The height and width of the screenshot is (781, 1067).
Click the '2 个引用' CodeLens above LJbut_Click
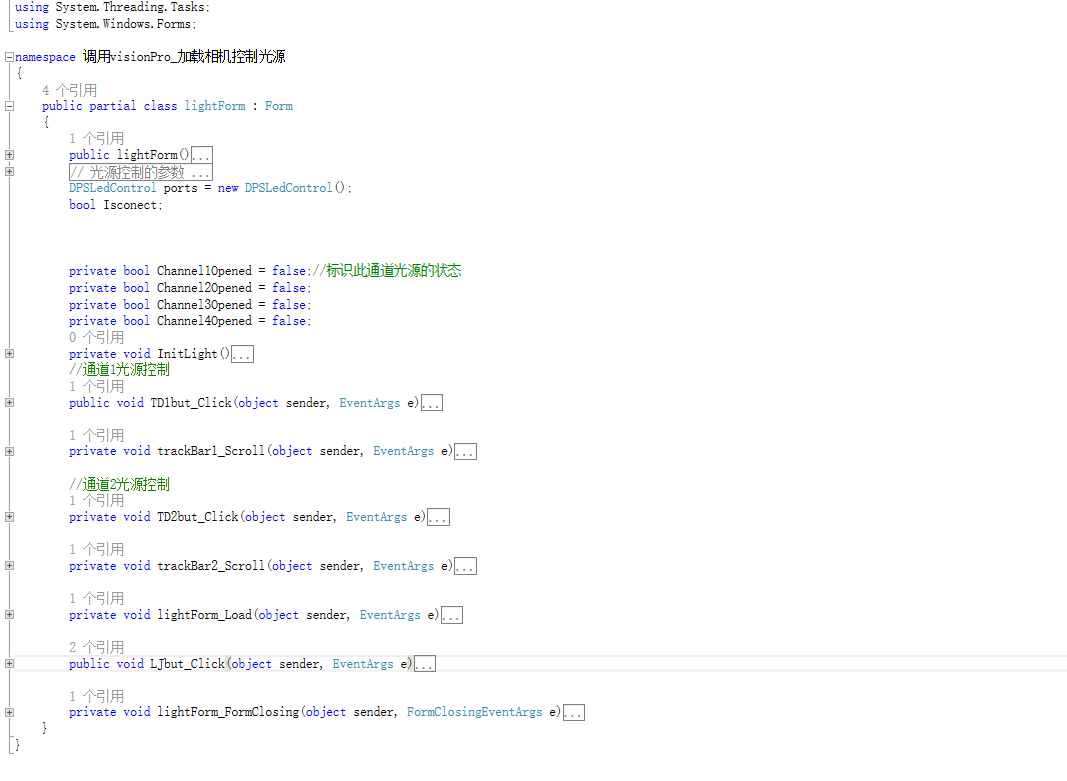[97, 648]
